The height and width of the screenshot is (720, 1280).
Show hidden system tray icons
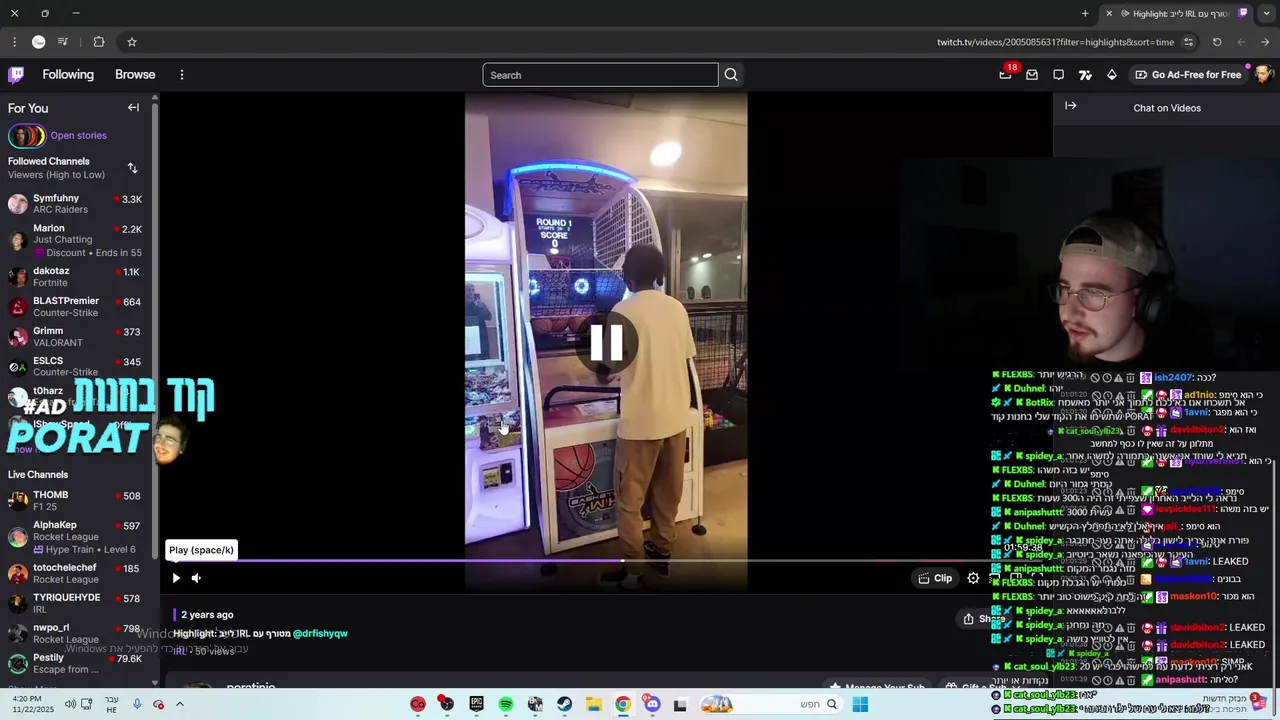tap(180, 704)
